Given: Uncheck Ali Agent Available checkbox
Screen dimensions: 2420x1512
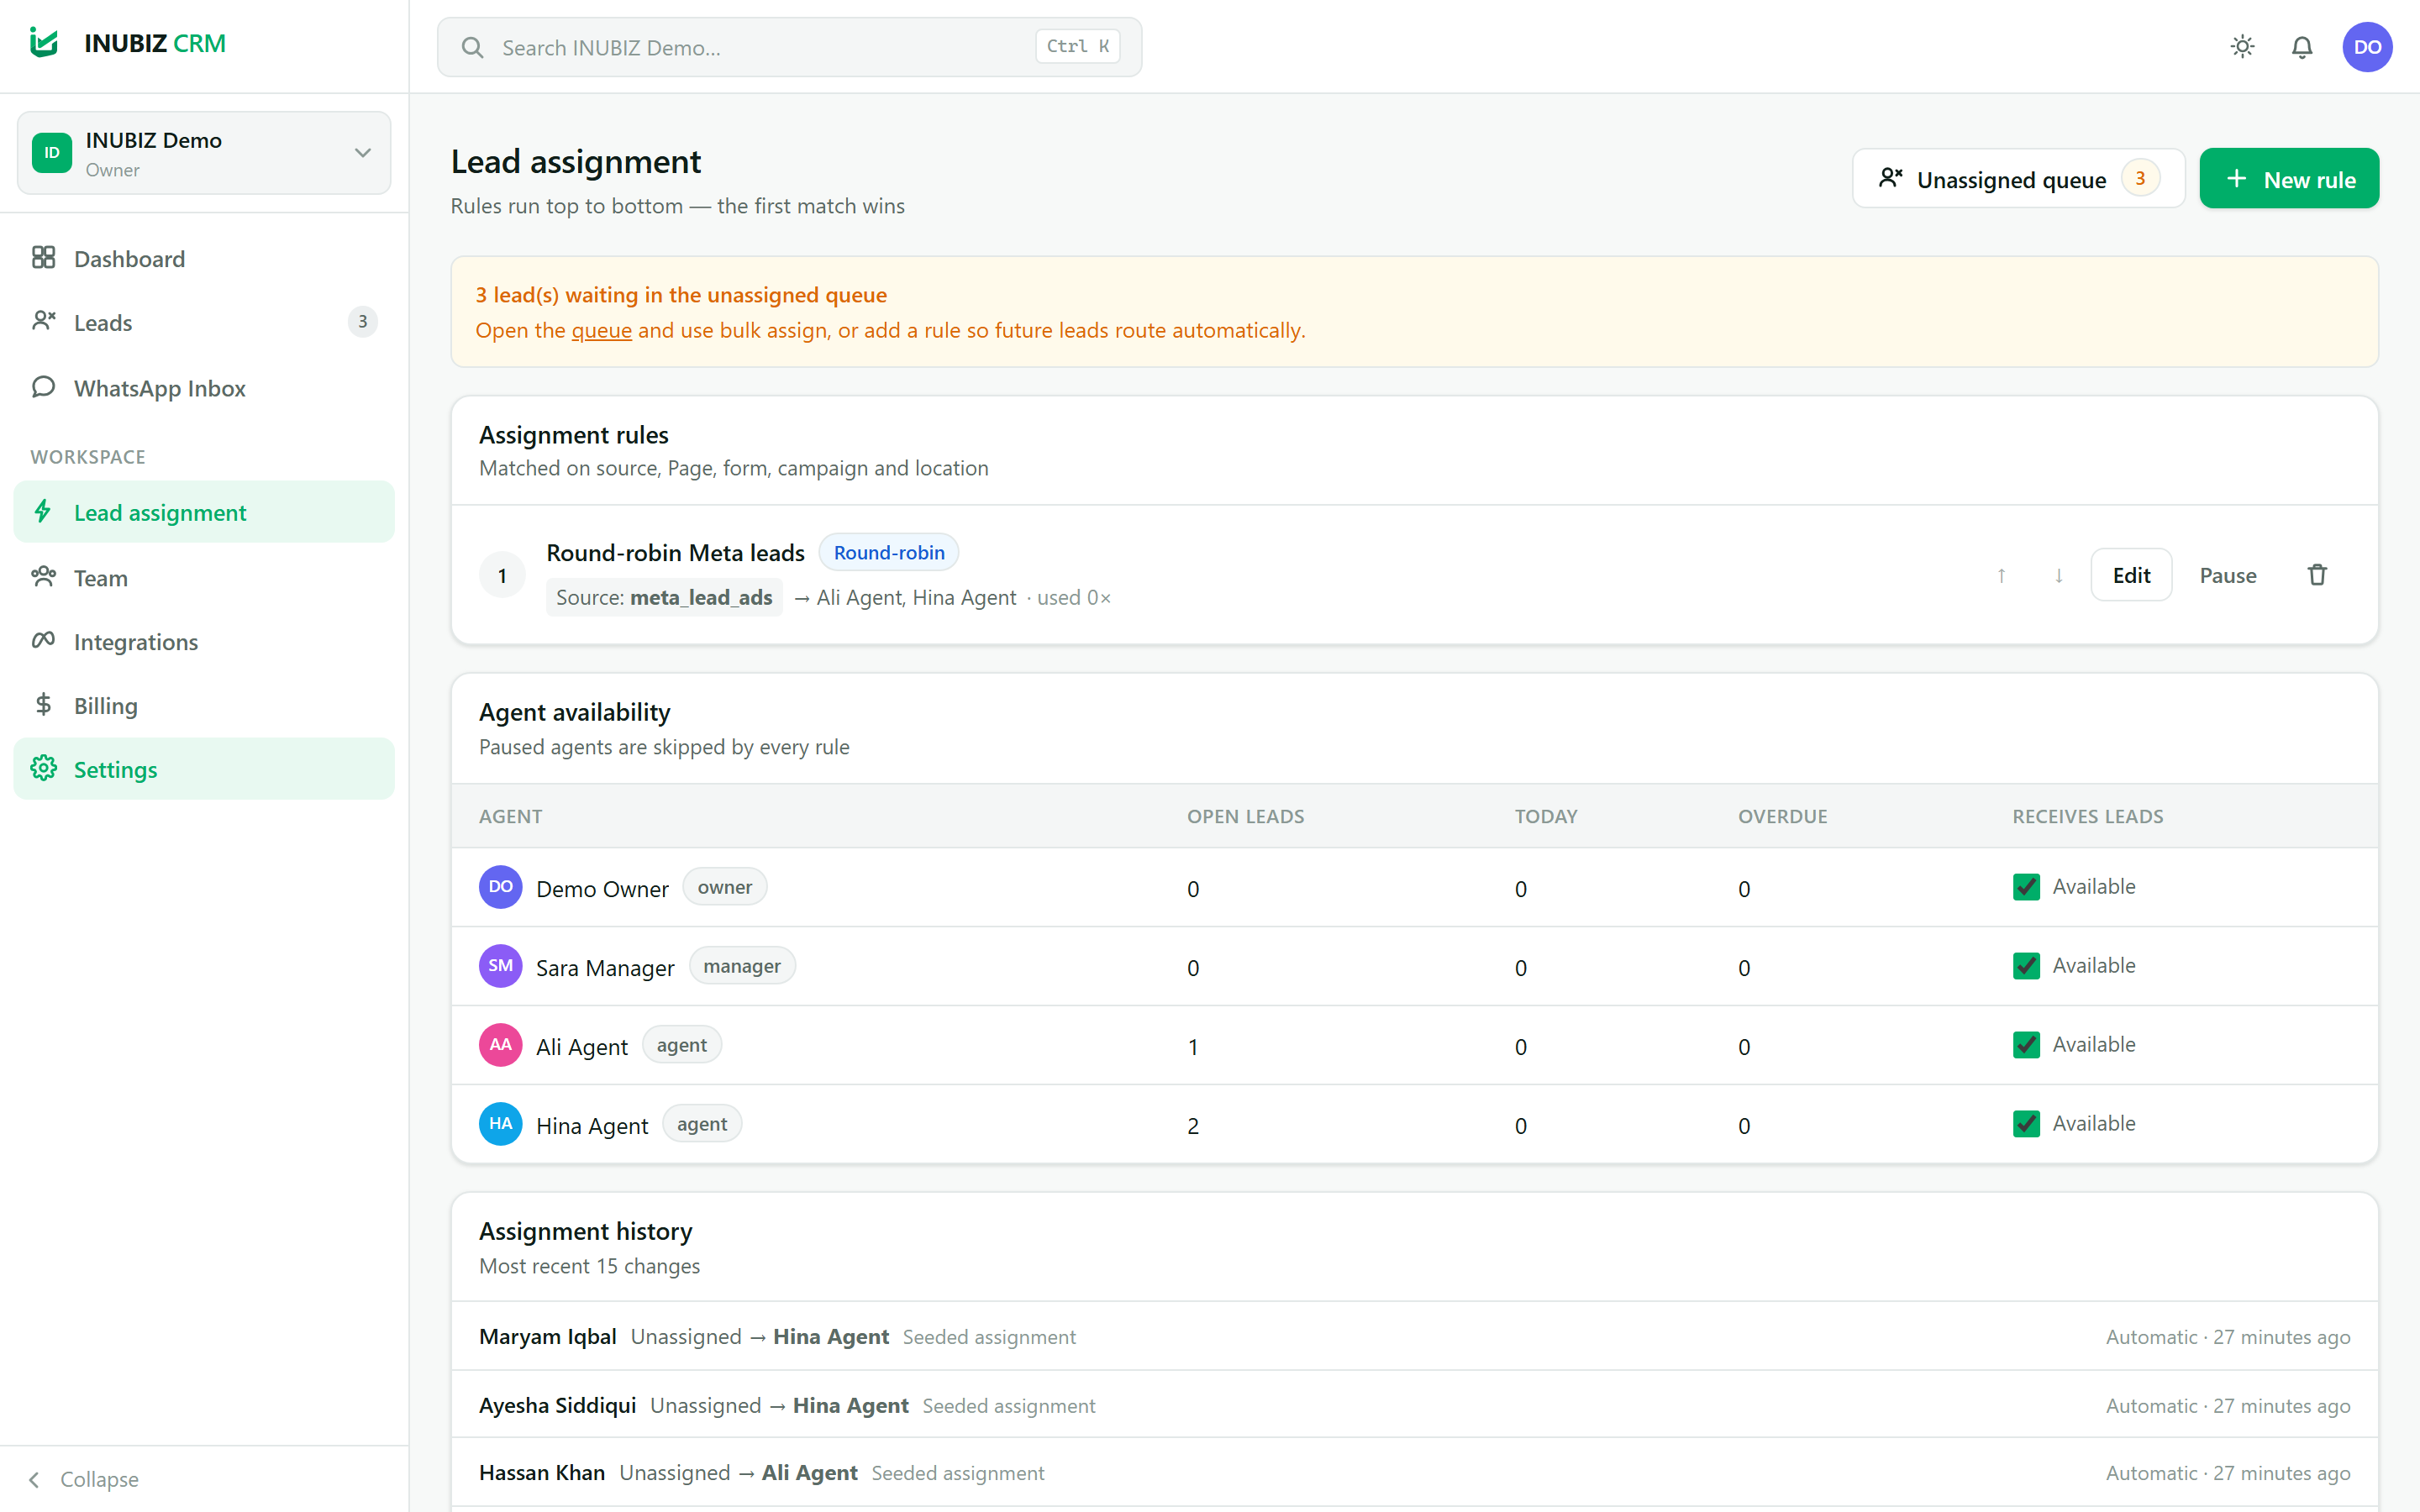Looking at the screenshot, I should [x=2026, y=1045].
